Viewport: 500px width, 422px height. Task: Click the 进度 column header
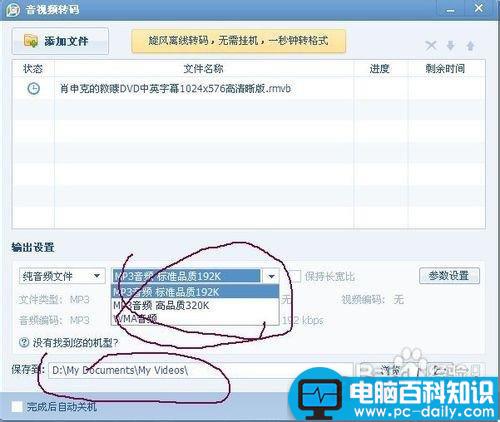point(380,69)
